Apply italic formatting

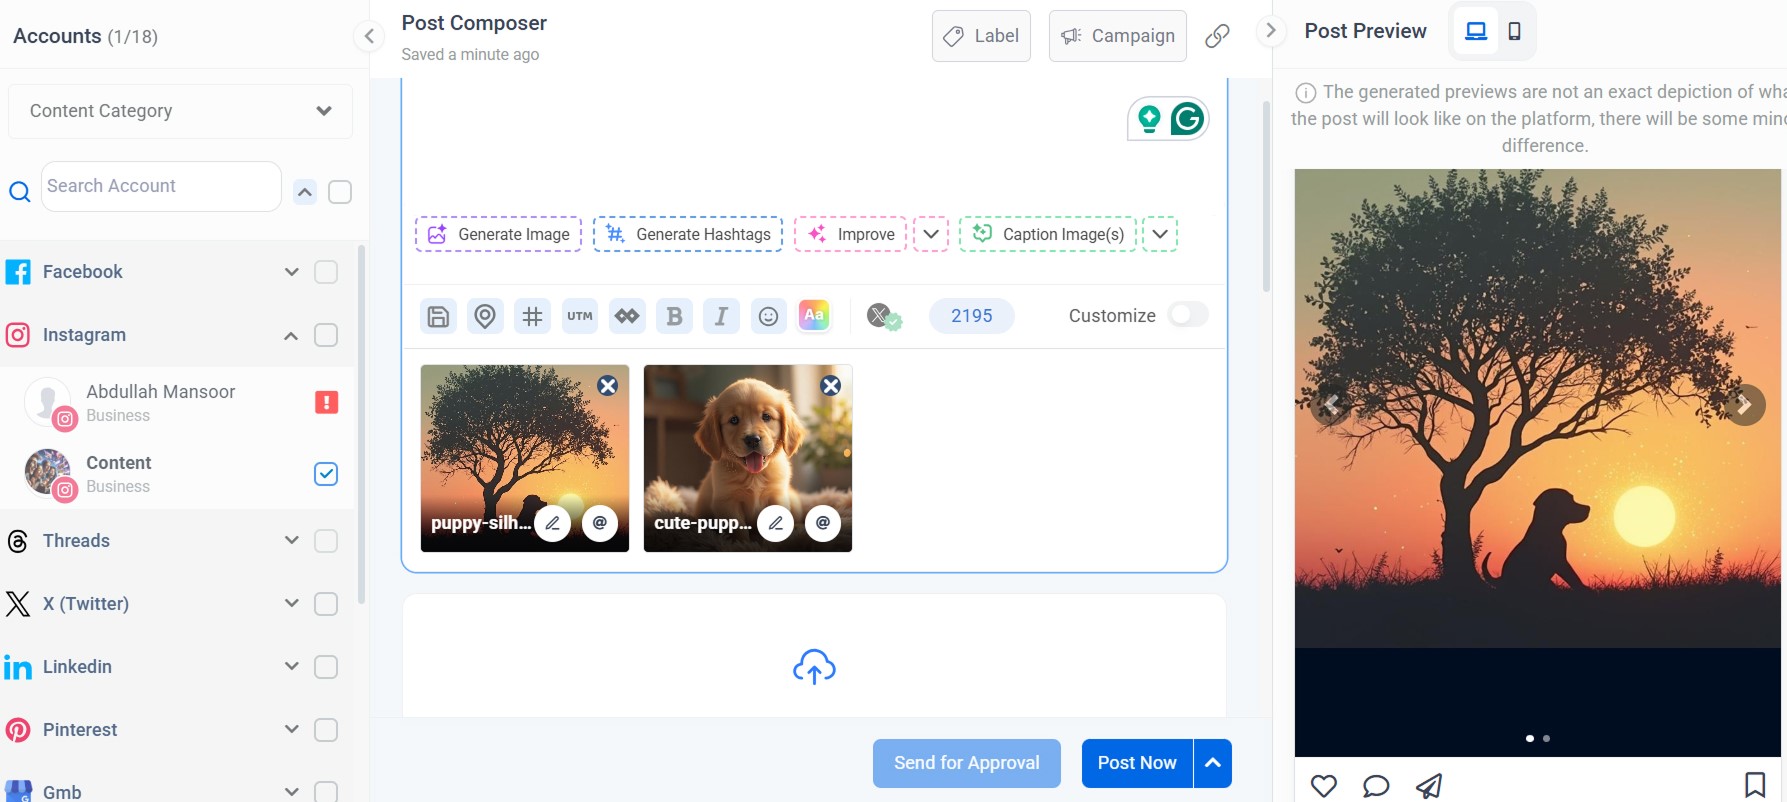pos(721,317)
